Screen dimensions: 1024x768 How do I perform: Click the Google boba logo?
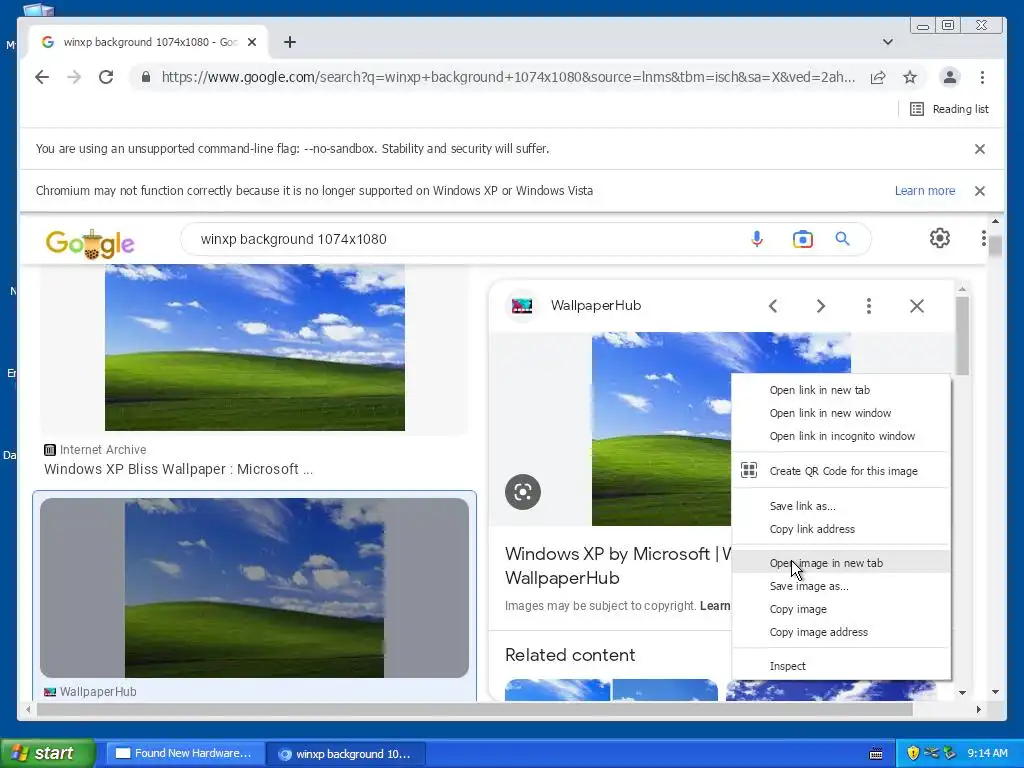coord(90,244)
